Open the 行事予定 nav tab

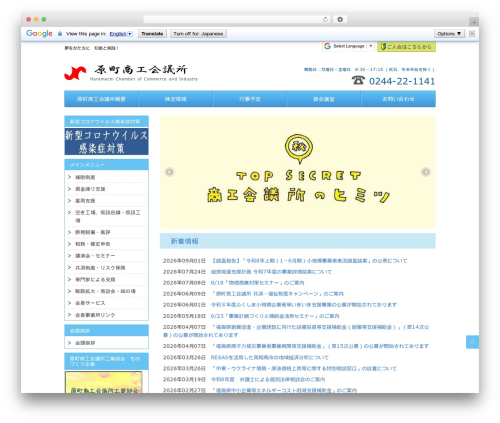250,99
